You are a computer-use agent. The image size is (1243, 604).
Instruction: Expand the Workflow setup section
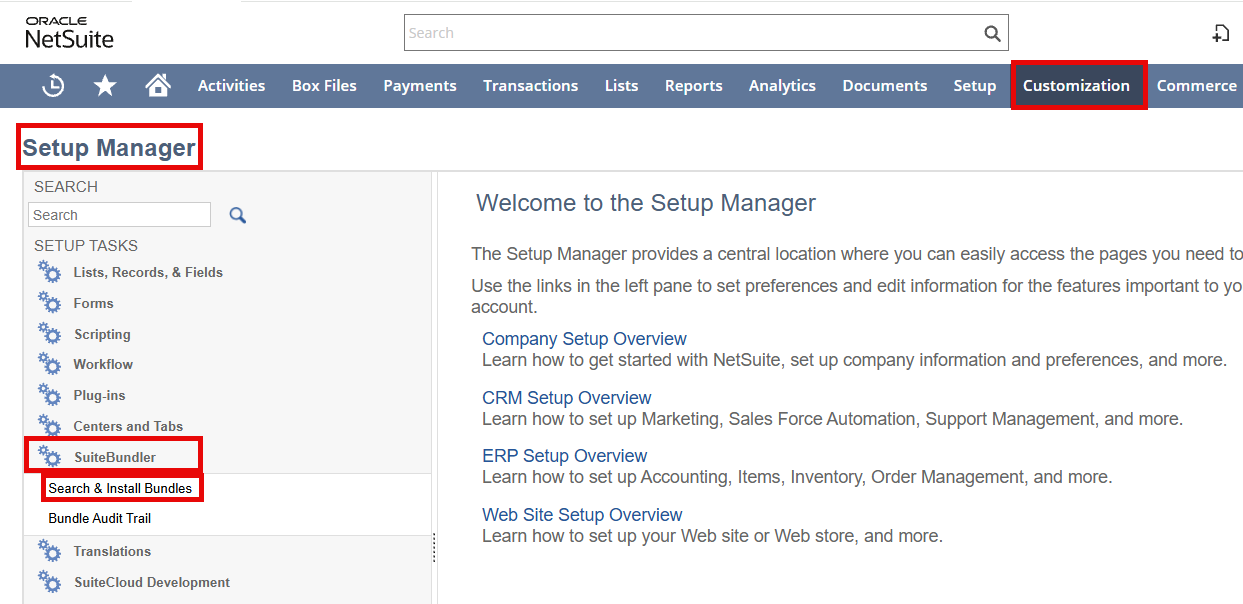[x=103, y=364]
